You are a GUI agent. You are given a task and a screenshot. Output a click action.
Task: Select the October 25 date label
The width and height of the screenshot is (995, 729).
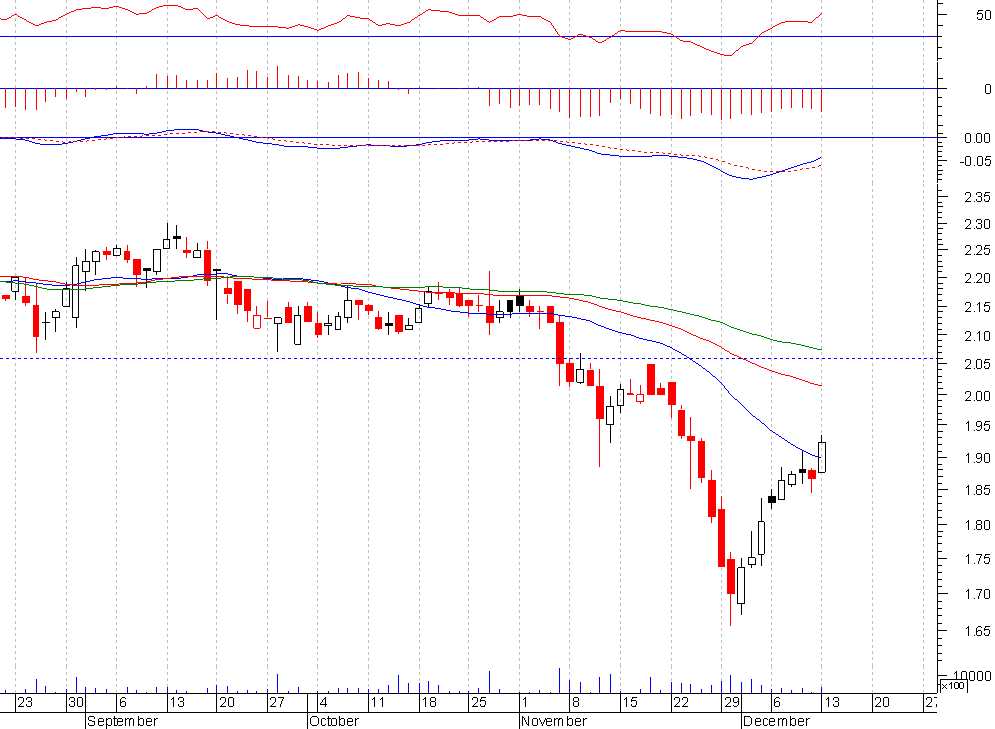click(x=478, y=702)
